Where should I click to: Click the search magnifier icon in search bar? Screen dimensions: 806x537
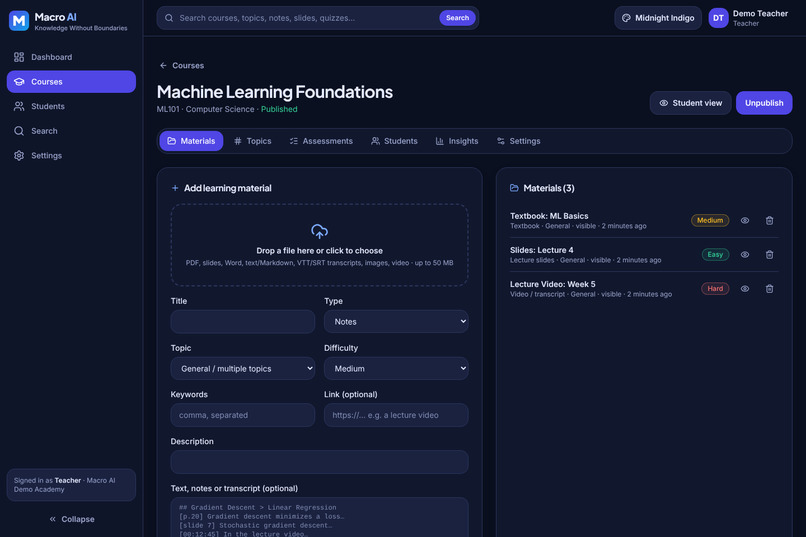tap(169, 18)
